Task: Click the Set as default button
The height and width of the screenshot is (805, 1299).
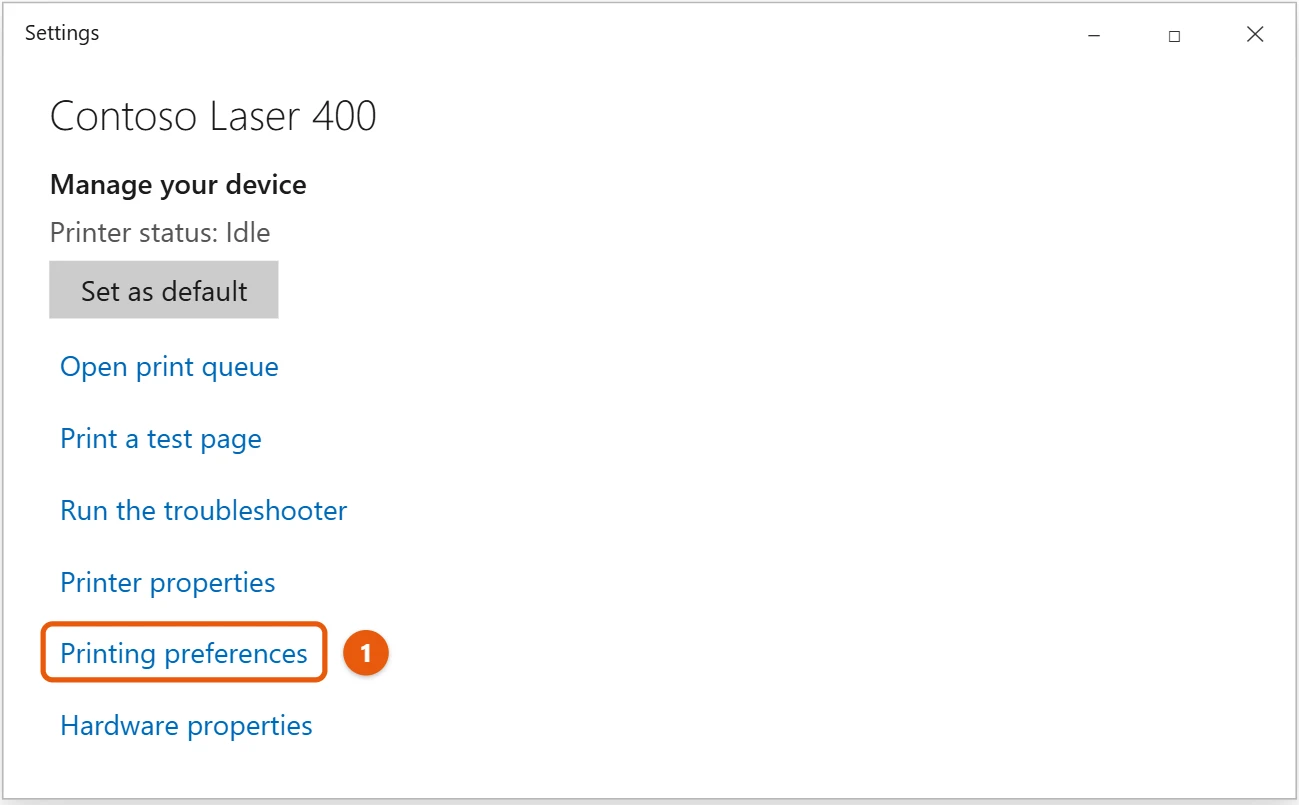Action: point(164,291)
